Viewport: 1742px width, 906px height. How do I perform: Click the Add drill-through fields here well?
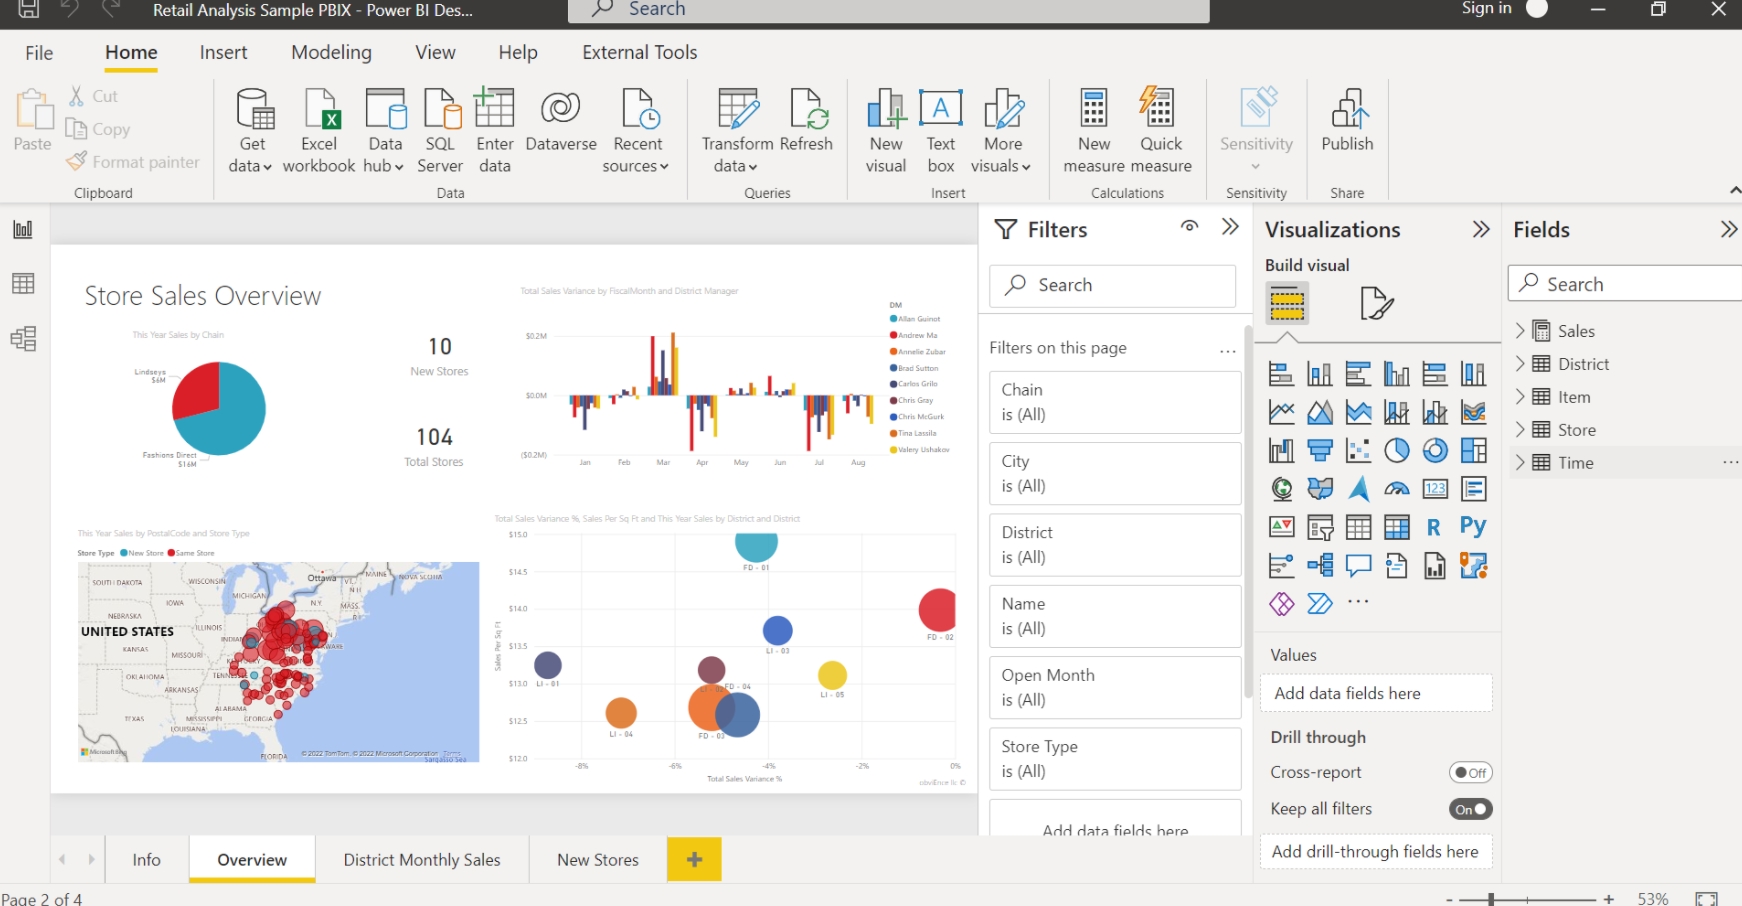1375,852
